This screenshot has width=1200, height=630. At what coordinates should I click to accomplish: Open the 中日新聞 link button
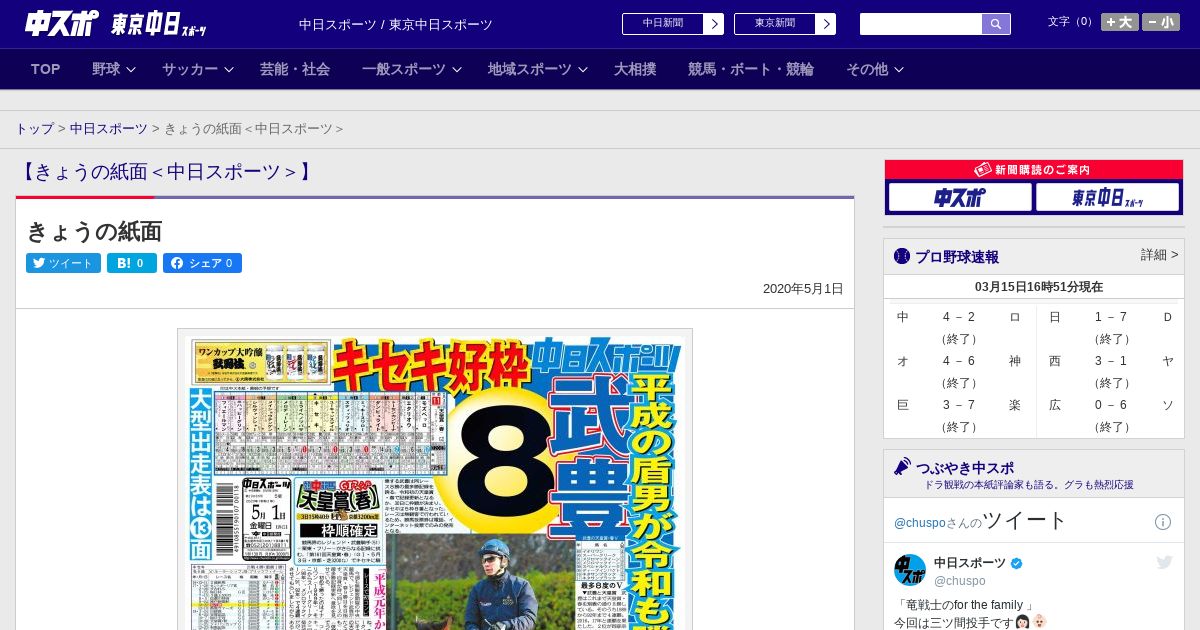coord(663,24)
